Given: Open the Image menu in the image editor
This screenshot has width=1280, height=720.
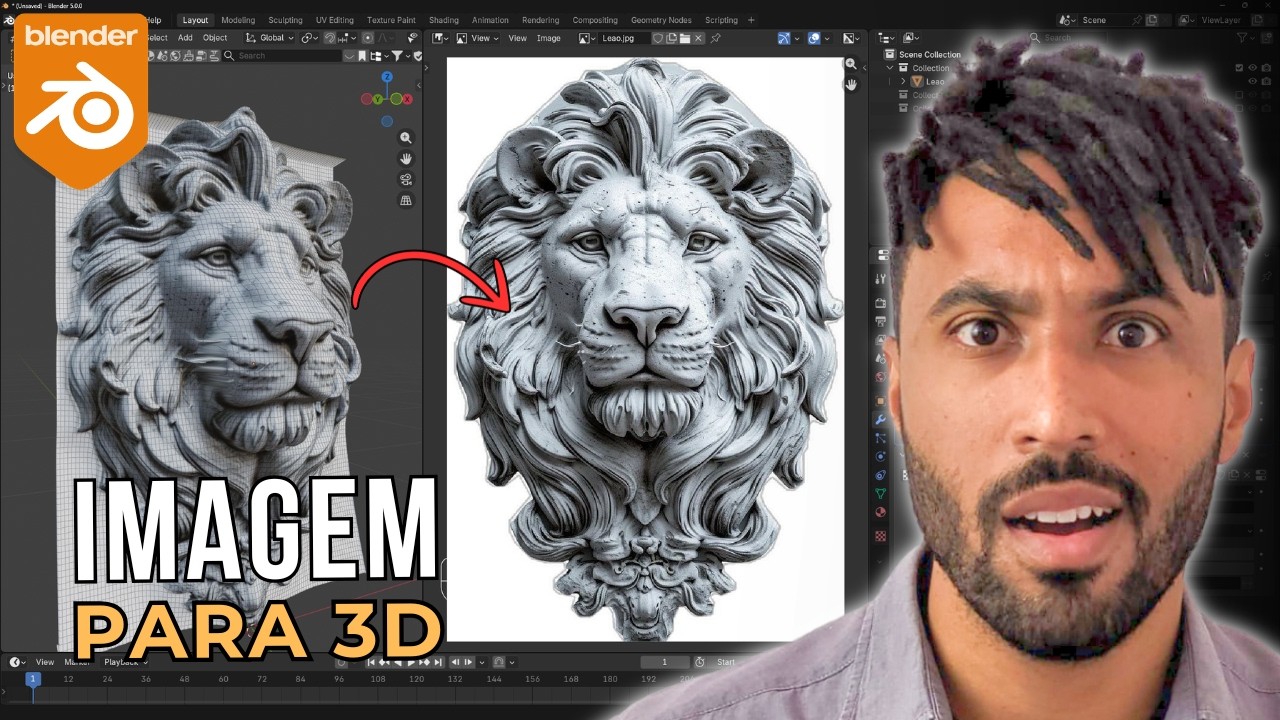Looking at the screenshot, I should pos(548,38).
